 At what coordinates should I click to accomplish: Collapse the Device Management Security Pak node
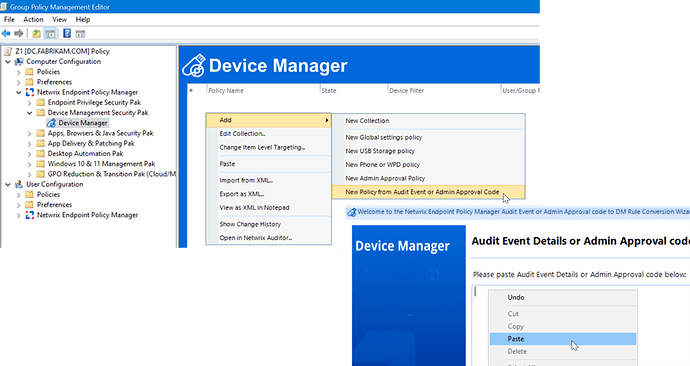point(29,113)
